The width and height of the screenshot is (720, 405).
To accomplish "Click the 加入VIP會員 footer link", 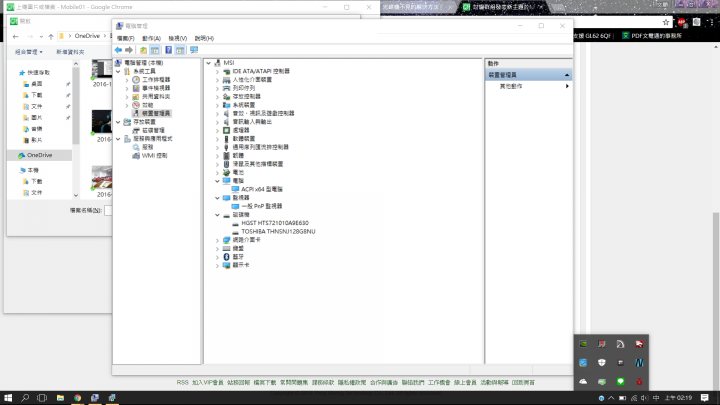I will [x=208, y=382].
